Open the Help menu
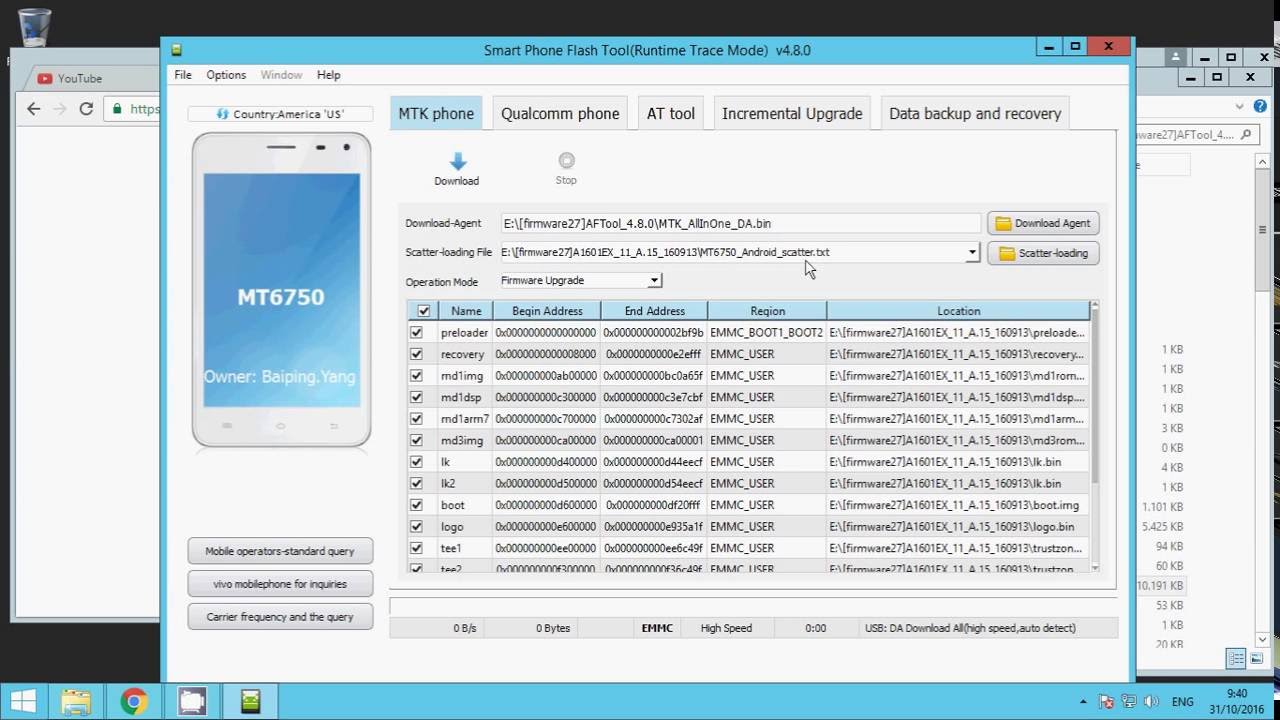The height and width of the screenshot is (720, 1280). point(328,75)
